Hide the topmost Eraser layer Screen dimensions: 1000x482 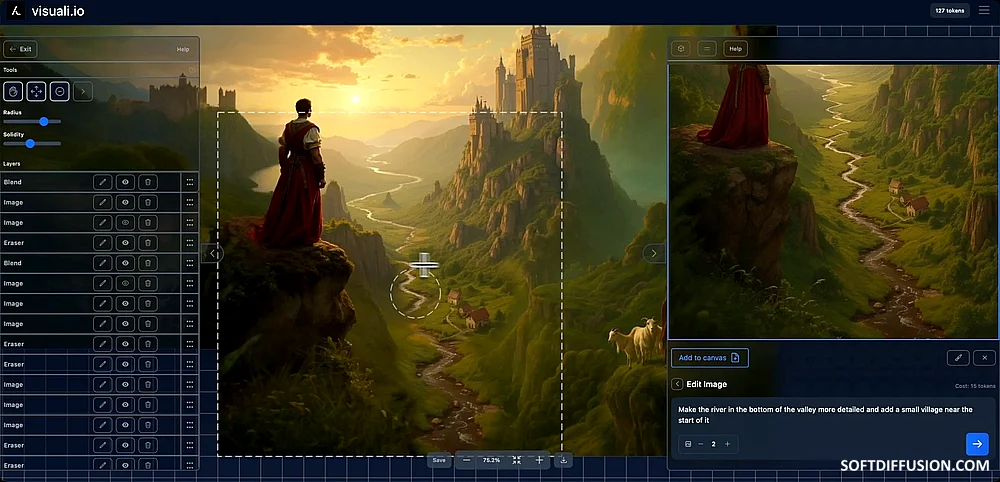tap(125, 243)
